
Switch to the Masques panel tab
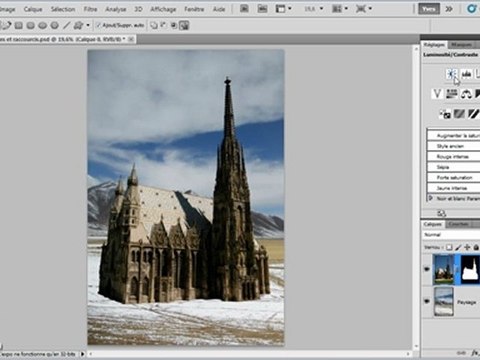pyautogui.click(x=462, y=44)
